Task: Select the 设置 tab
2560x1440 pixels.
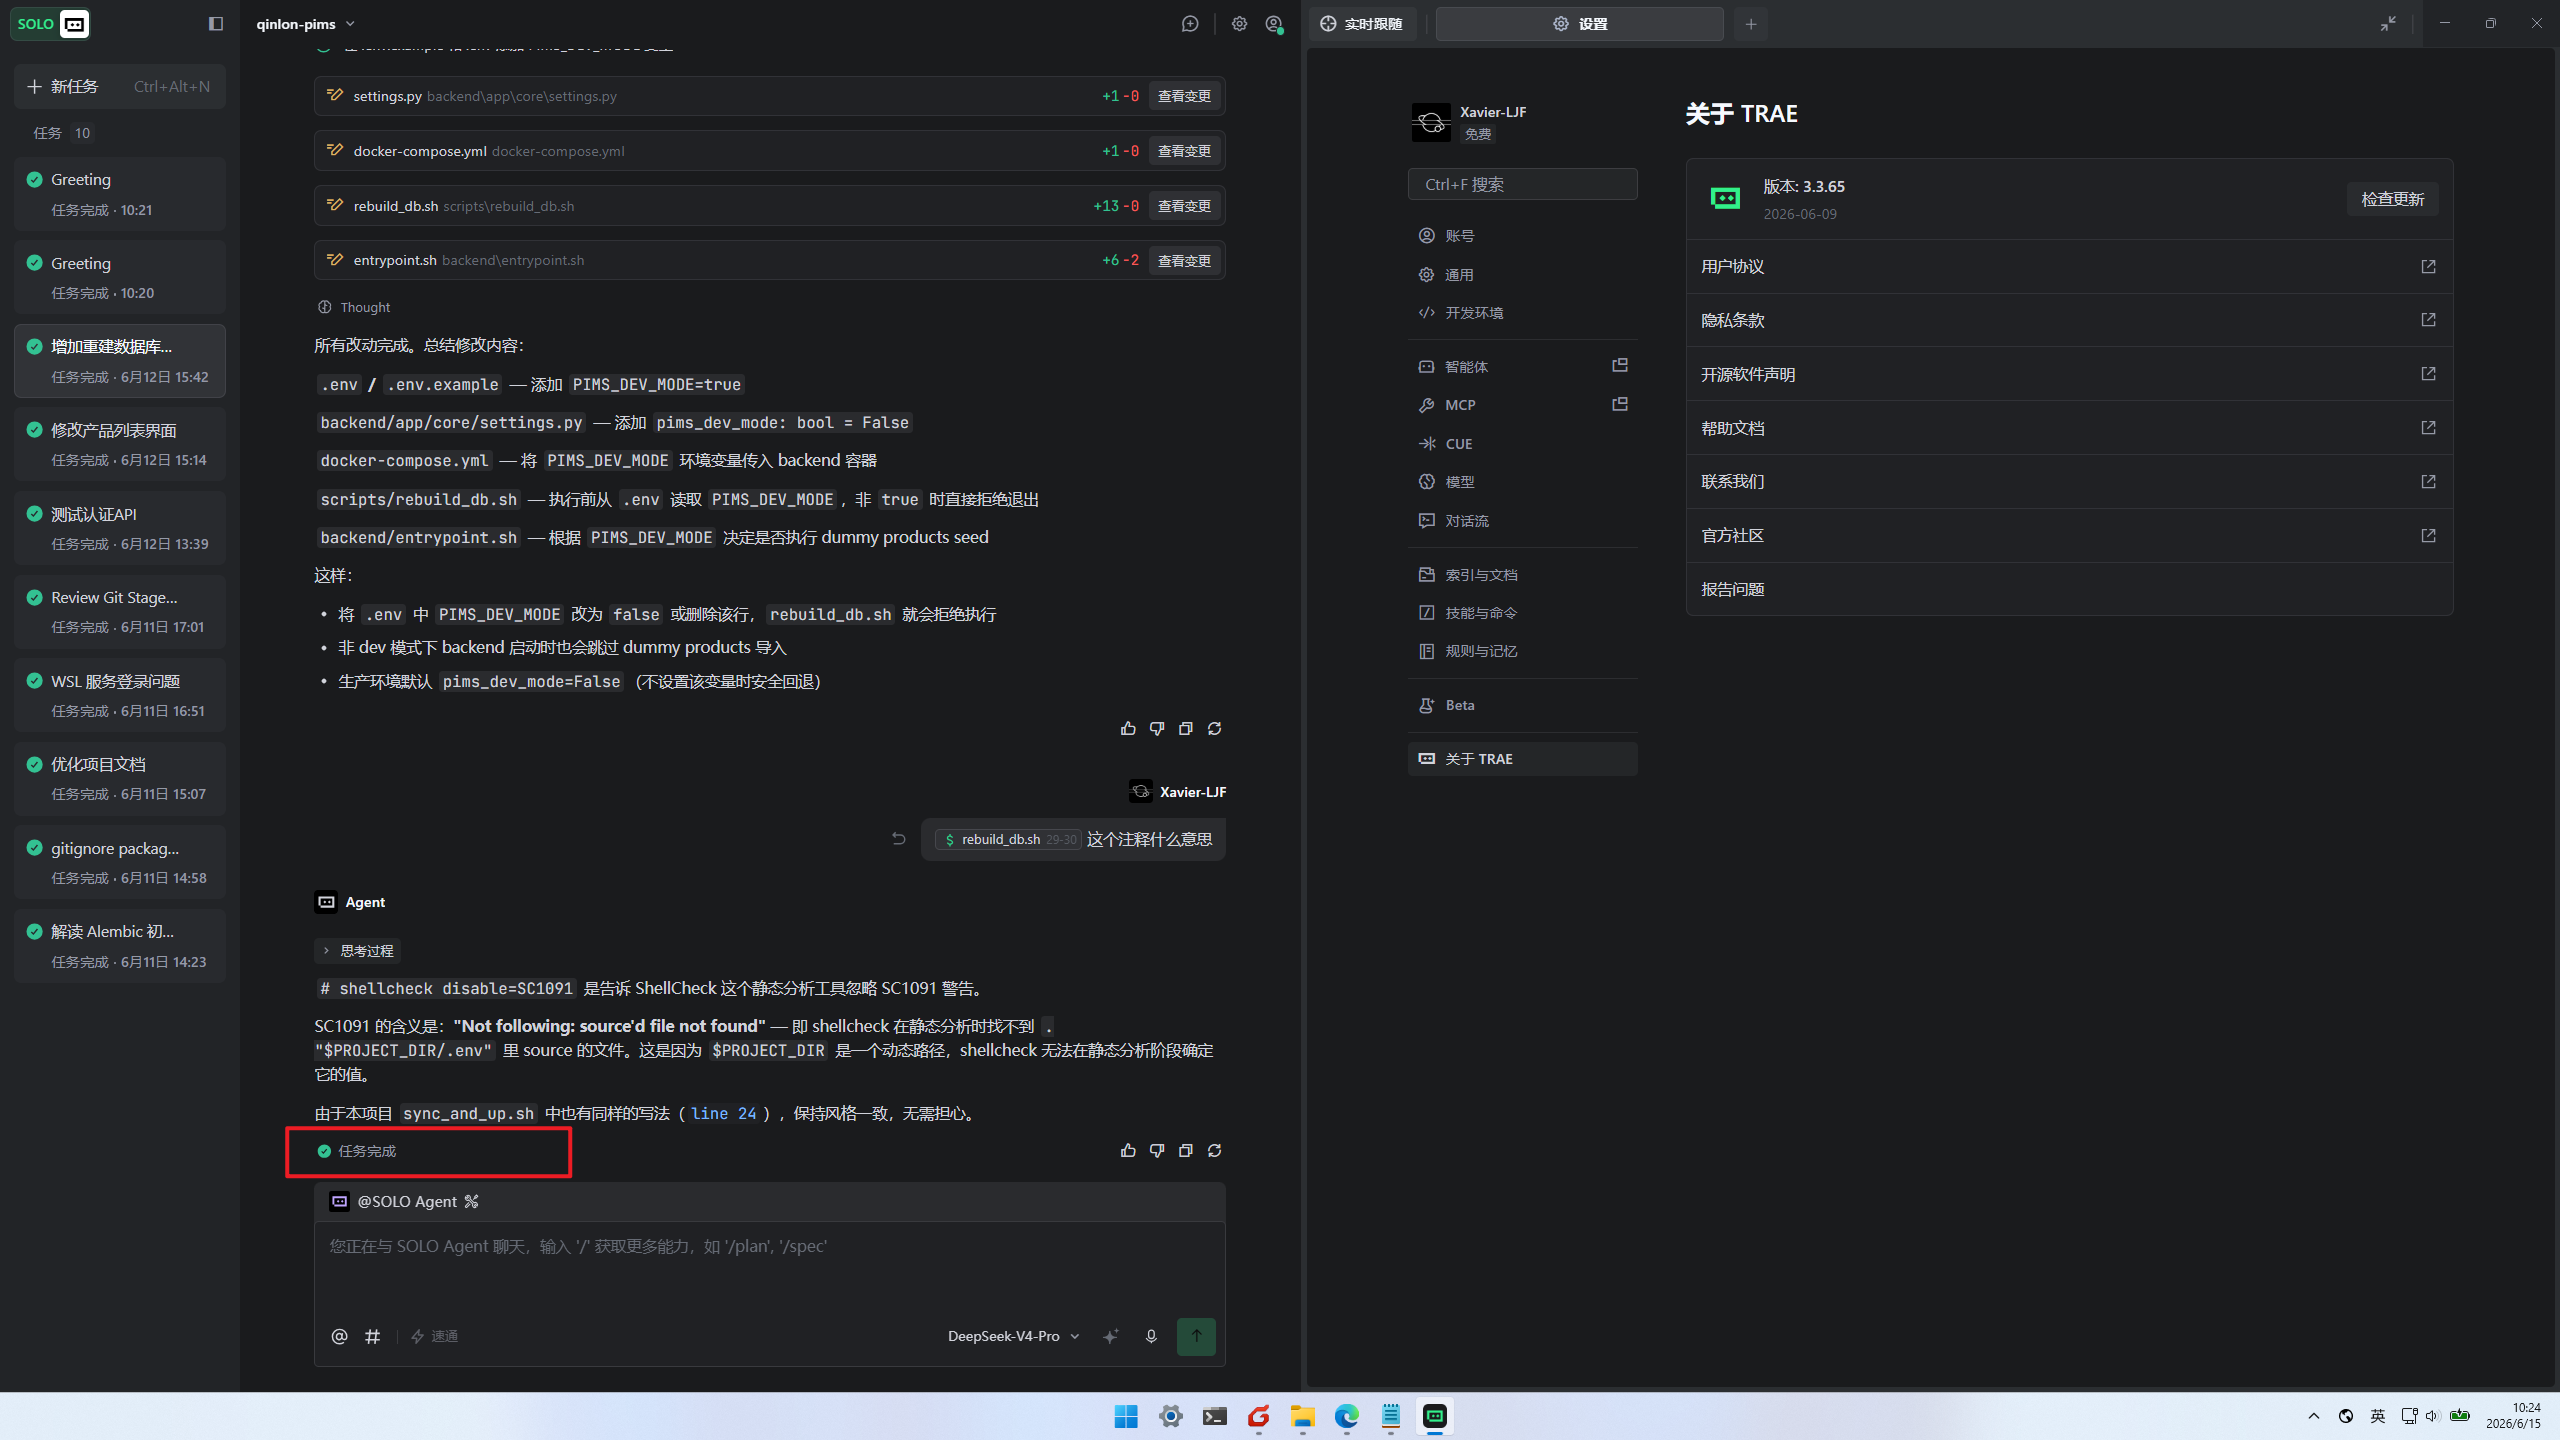Action: coord(1580,24)
